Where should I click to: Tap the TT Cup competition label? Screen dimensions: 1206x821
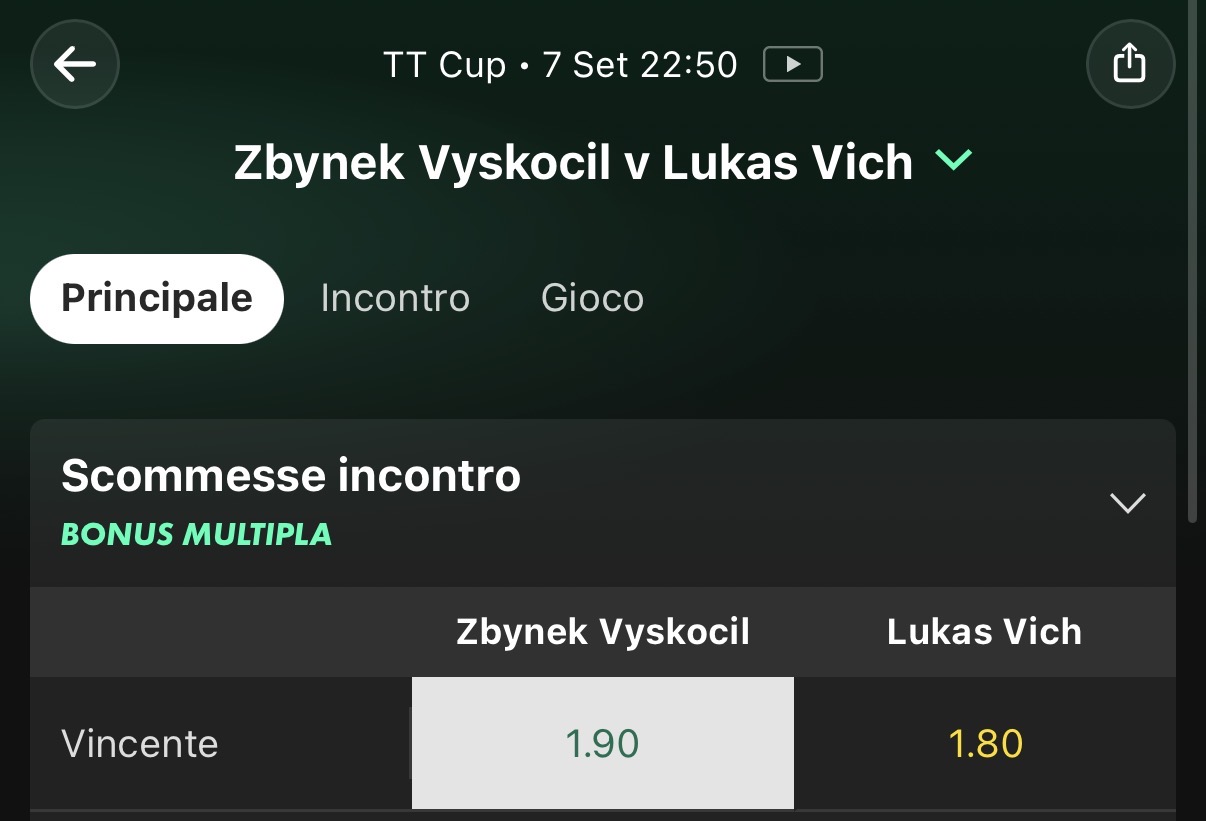[x=445, y=65]
